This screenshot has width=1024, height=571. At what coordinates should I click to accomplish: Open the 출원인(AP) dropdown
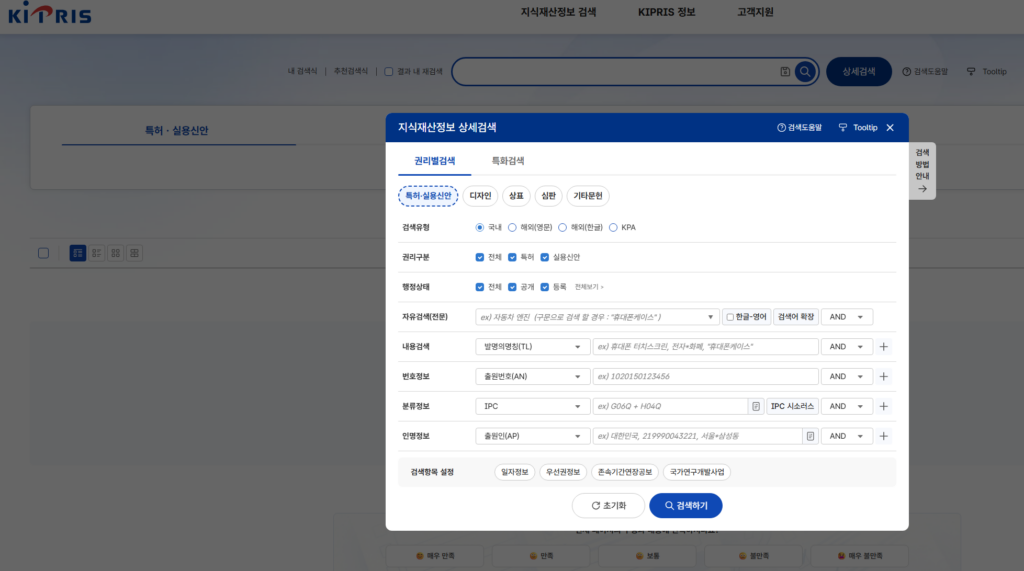pyautogui.click(x=532, y=436)
